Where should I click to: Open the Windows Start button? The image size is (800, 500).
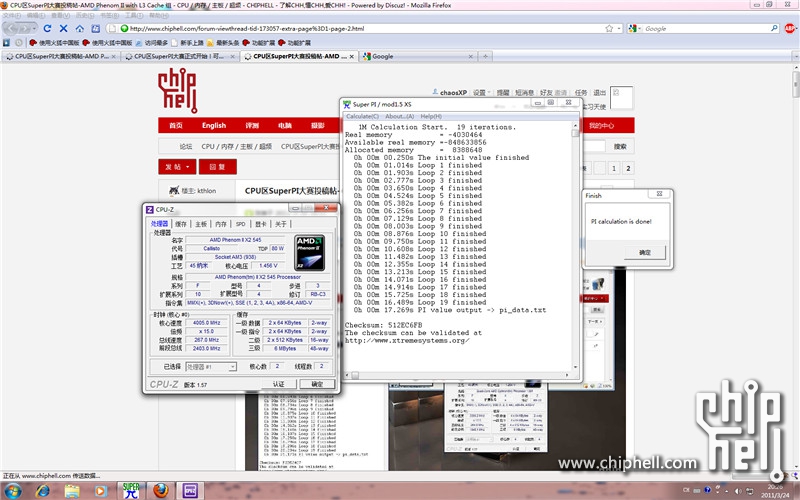click(12, 491)
